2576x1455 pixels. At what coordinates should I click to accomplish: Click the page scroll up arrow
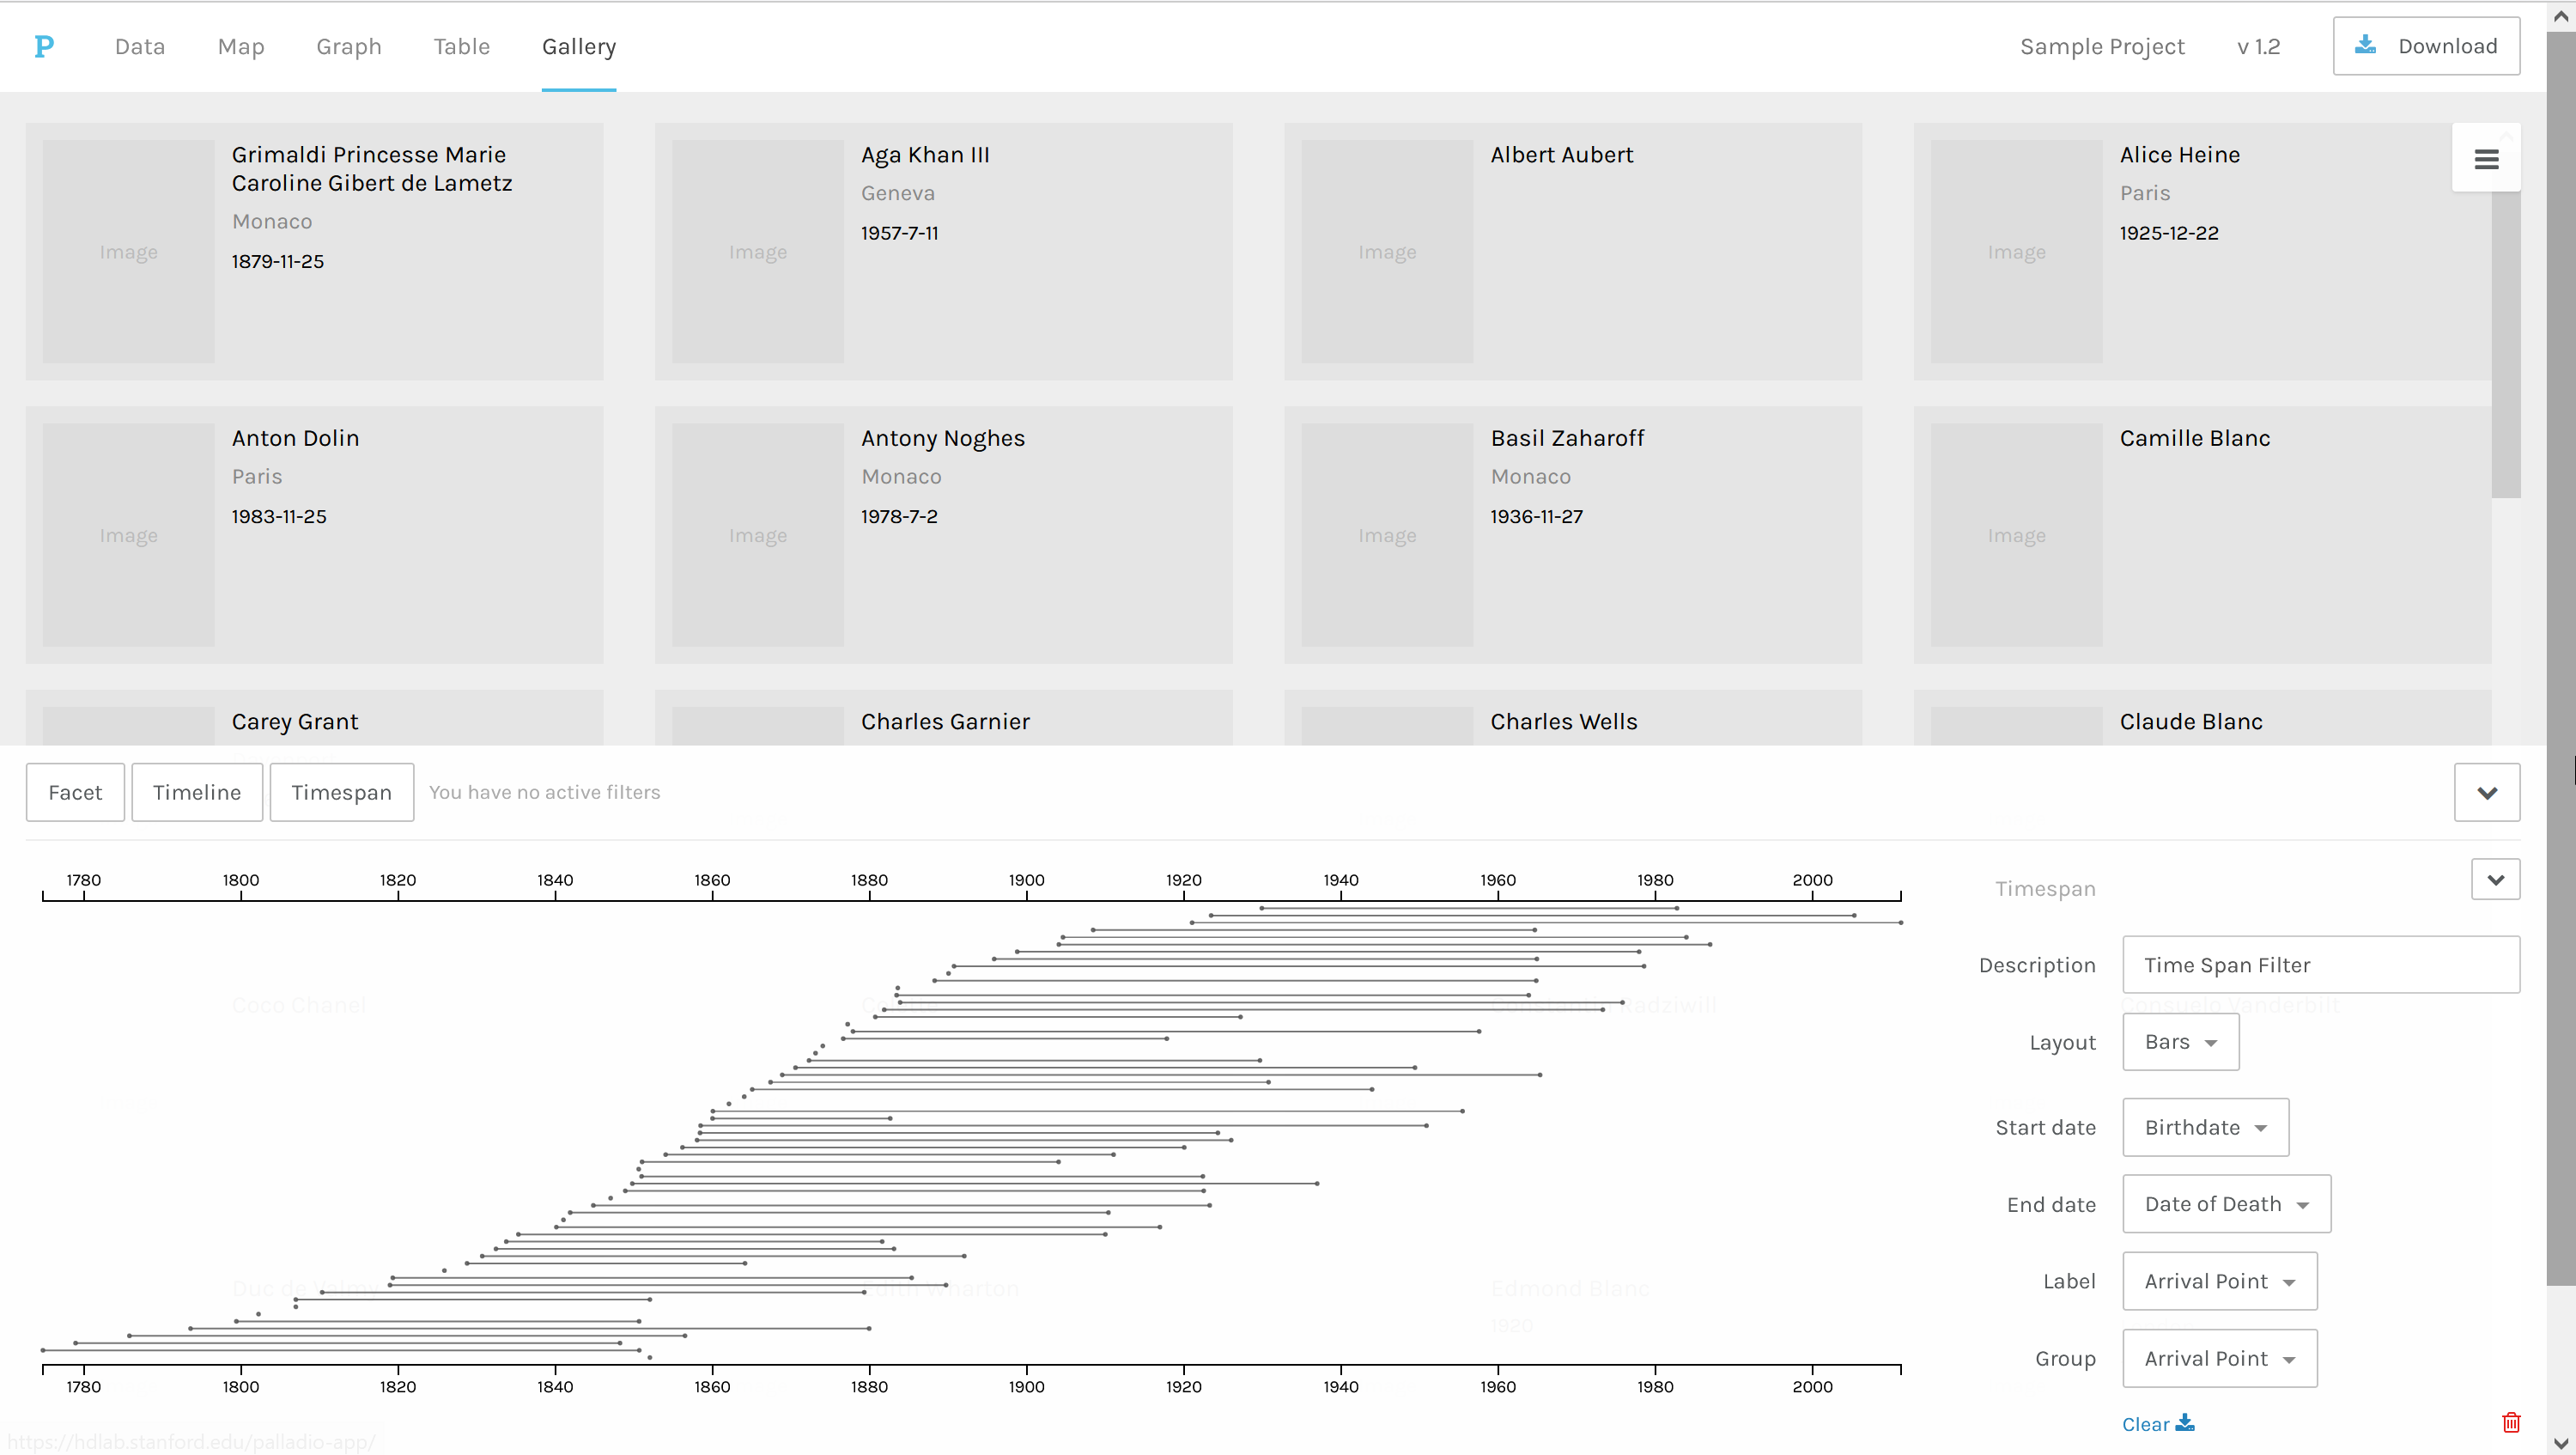coord(2561,15)
